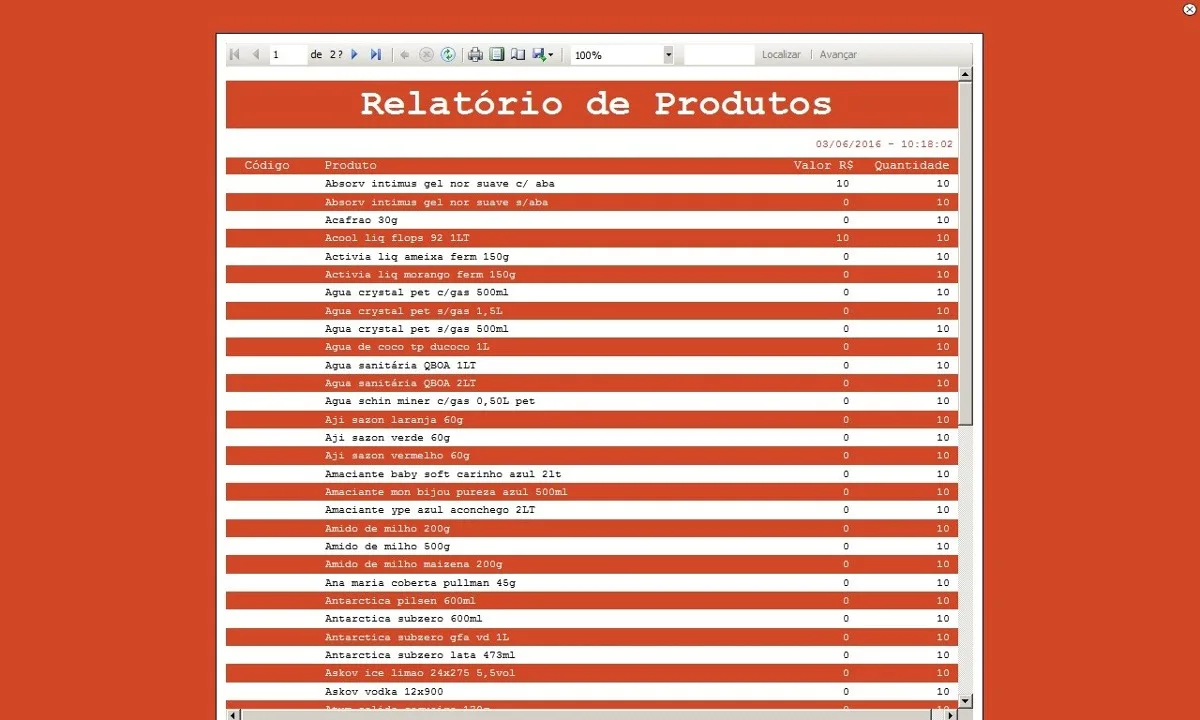
Task: Refresh the report
Action: click(x=448, y=55)
